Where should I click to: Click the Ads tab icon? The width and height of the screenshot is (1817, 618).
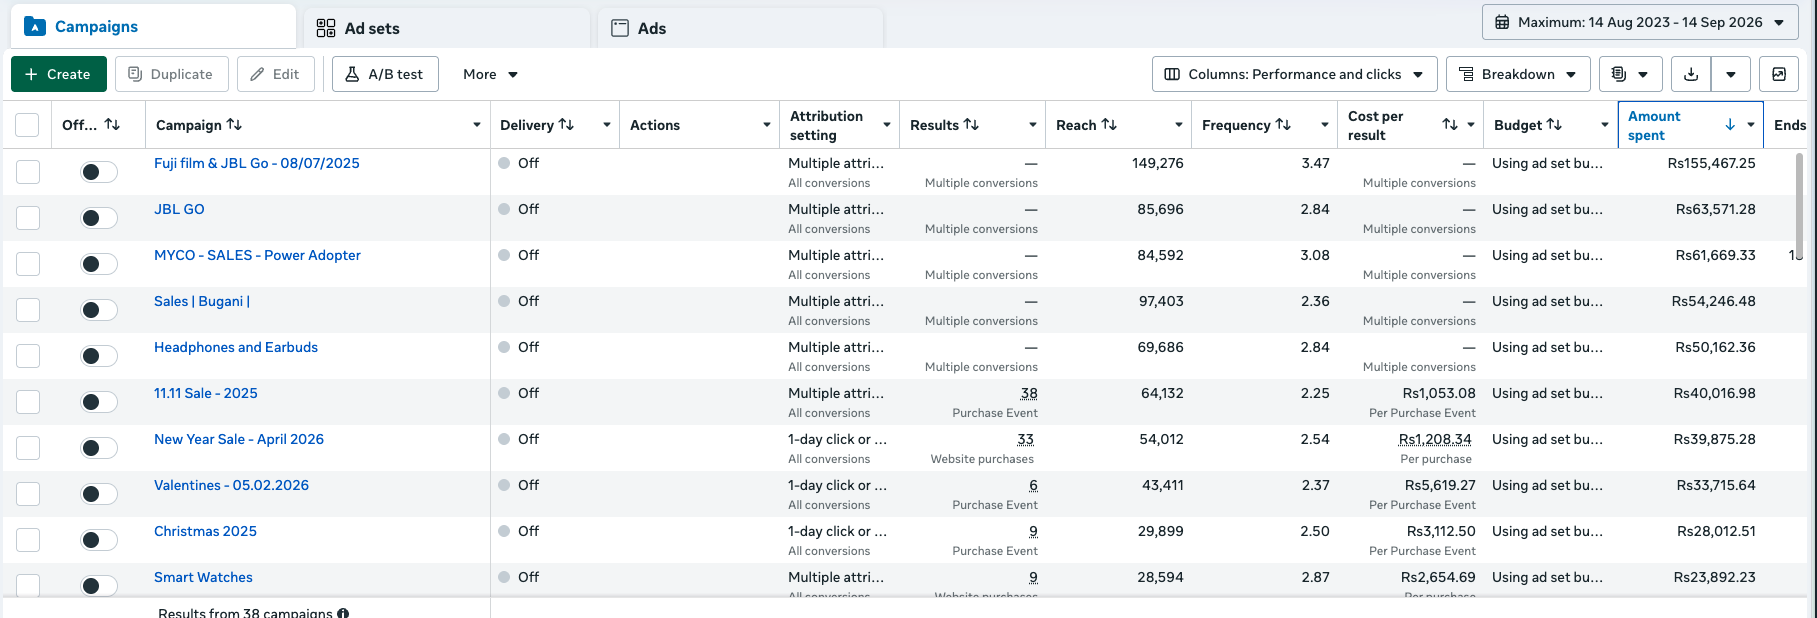coord(620,28)
